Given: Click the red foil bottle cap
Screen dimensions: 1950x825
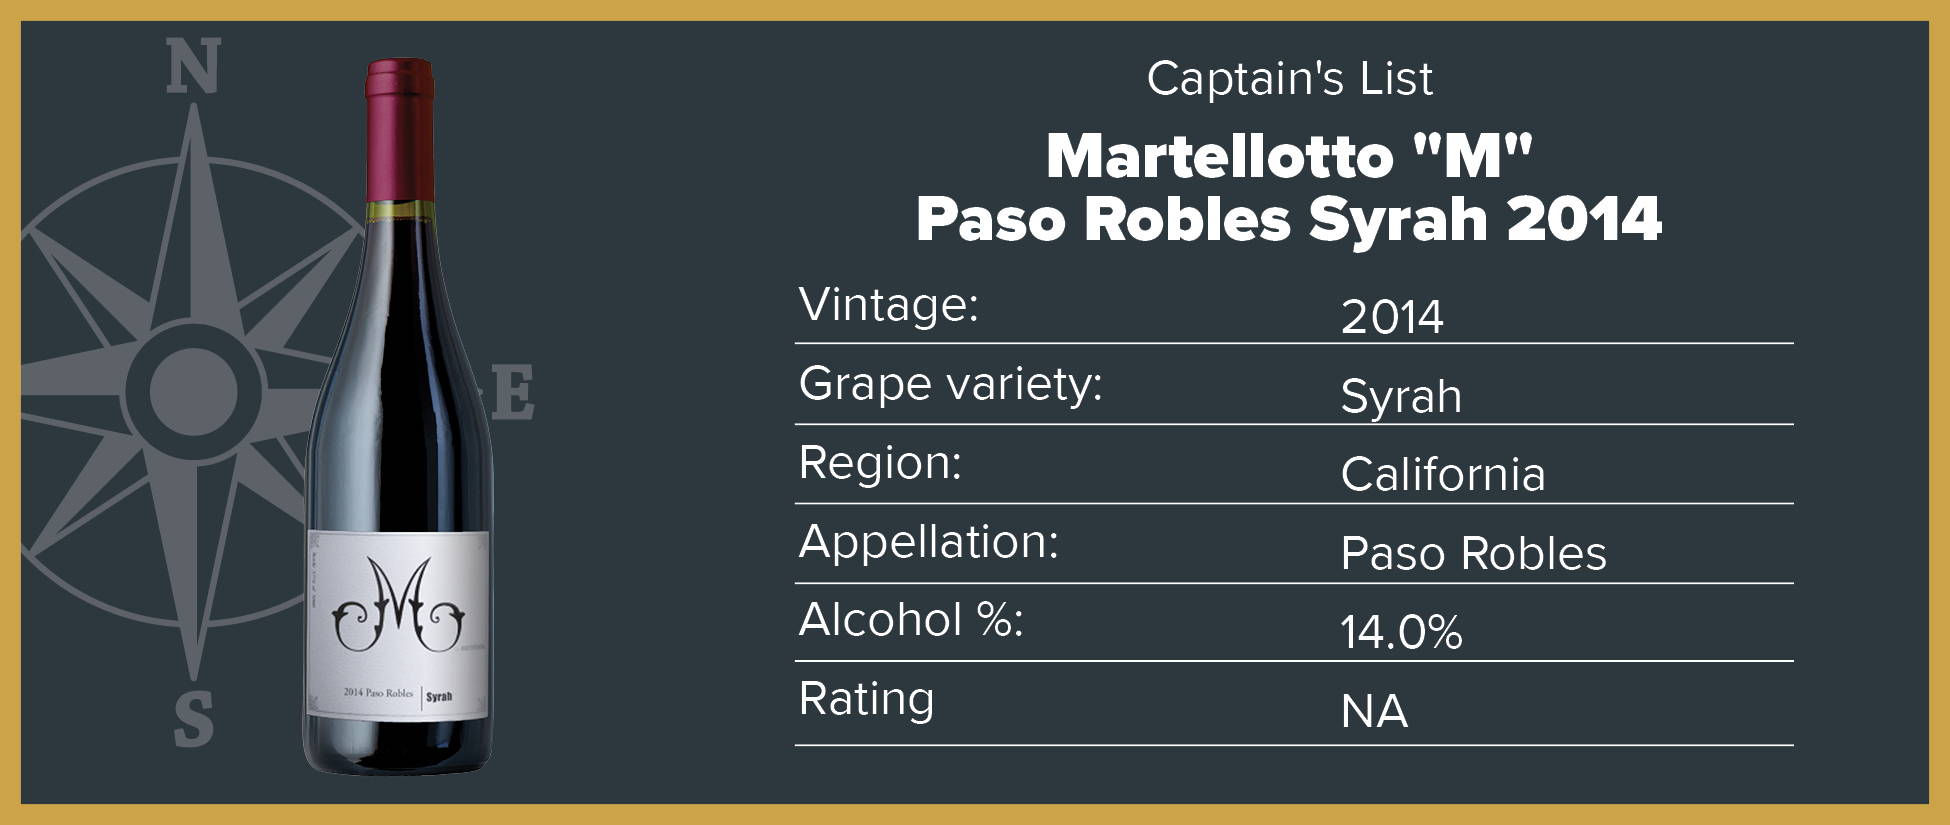Looking at the screenshot, I should [x=400, y=129].
